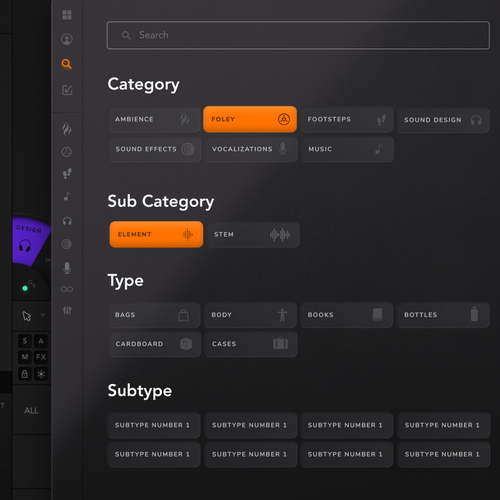This screenshot has width=500, height=500.
Task: Select the microphone icon in sidebar
Action: pyautogui.click(x=67, y=268)
